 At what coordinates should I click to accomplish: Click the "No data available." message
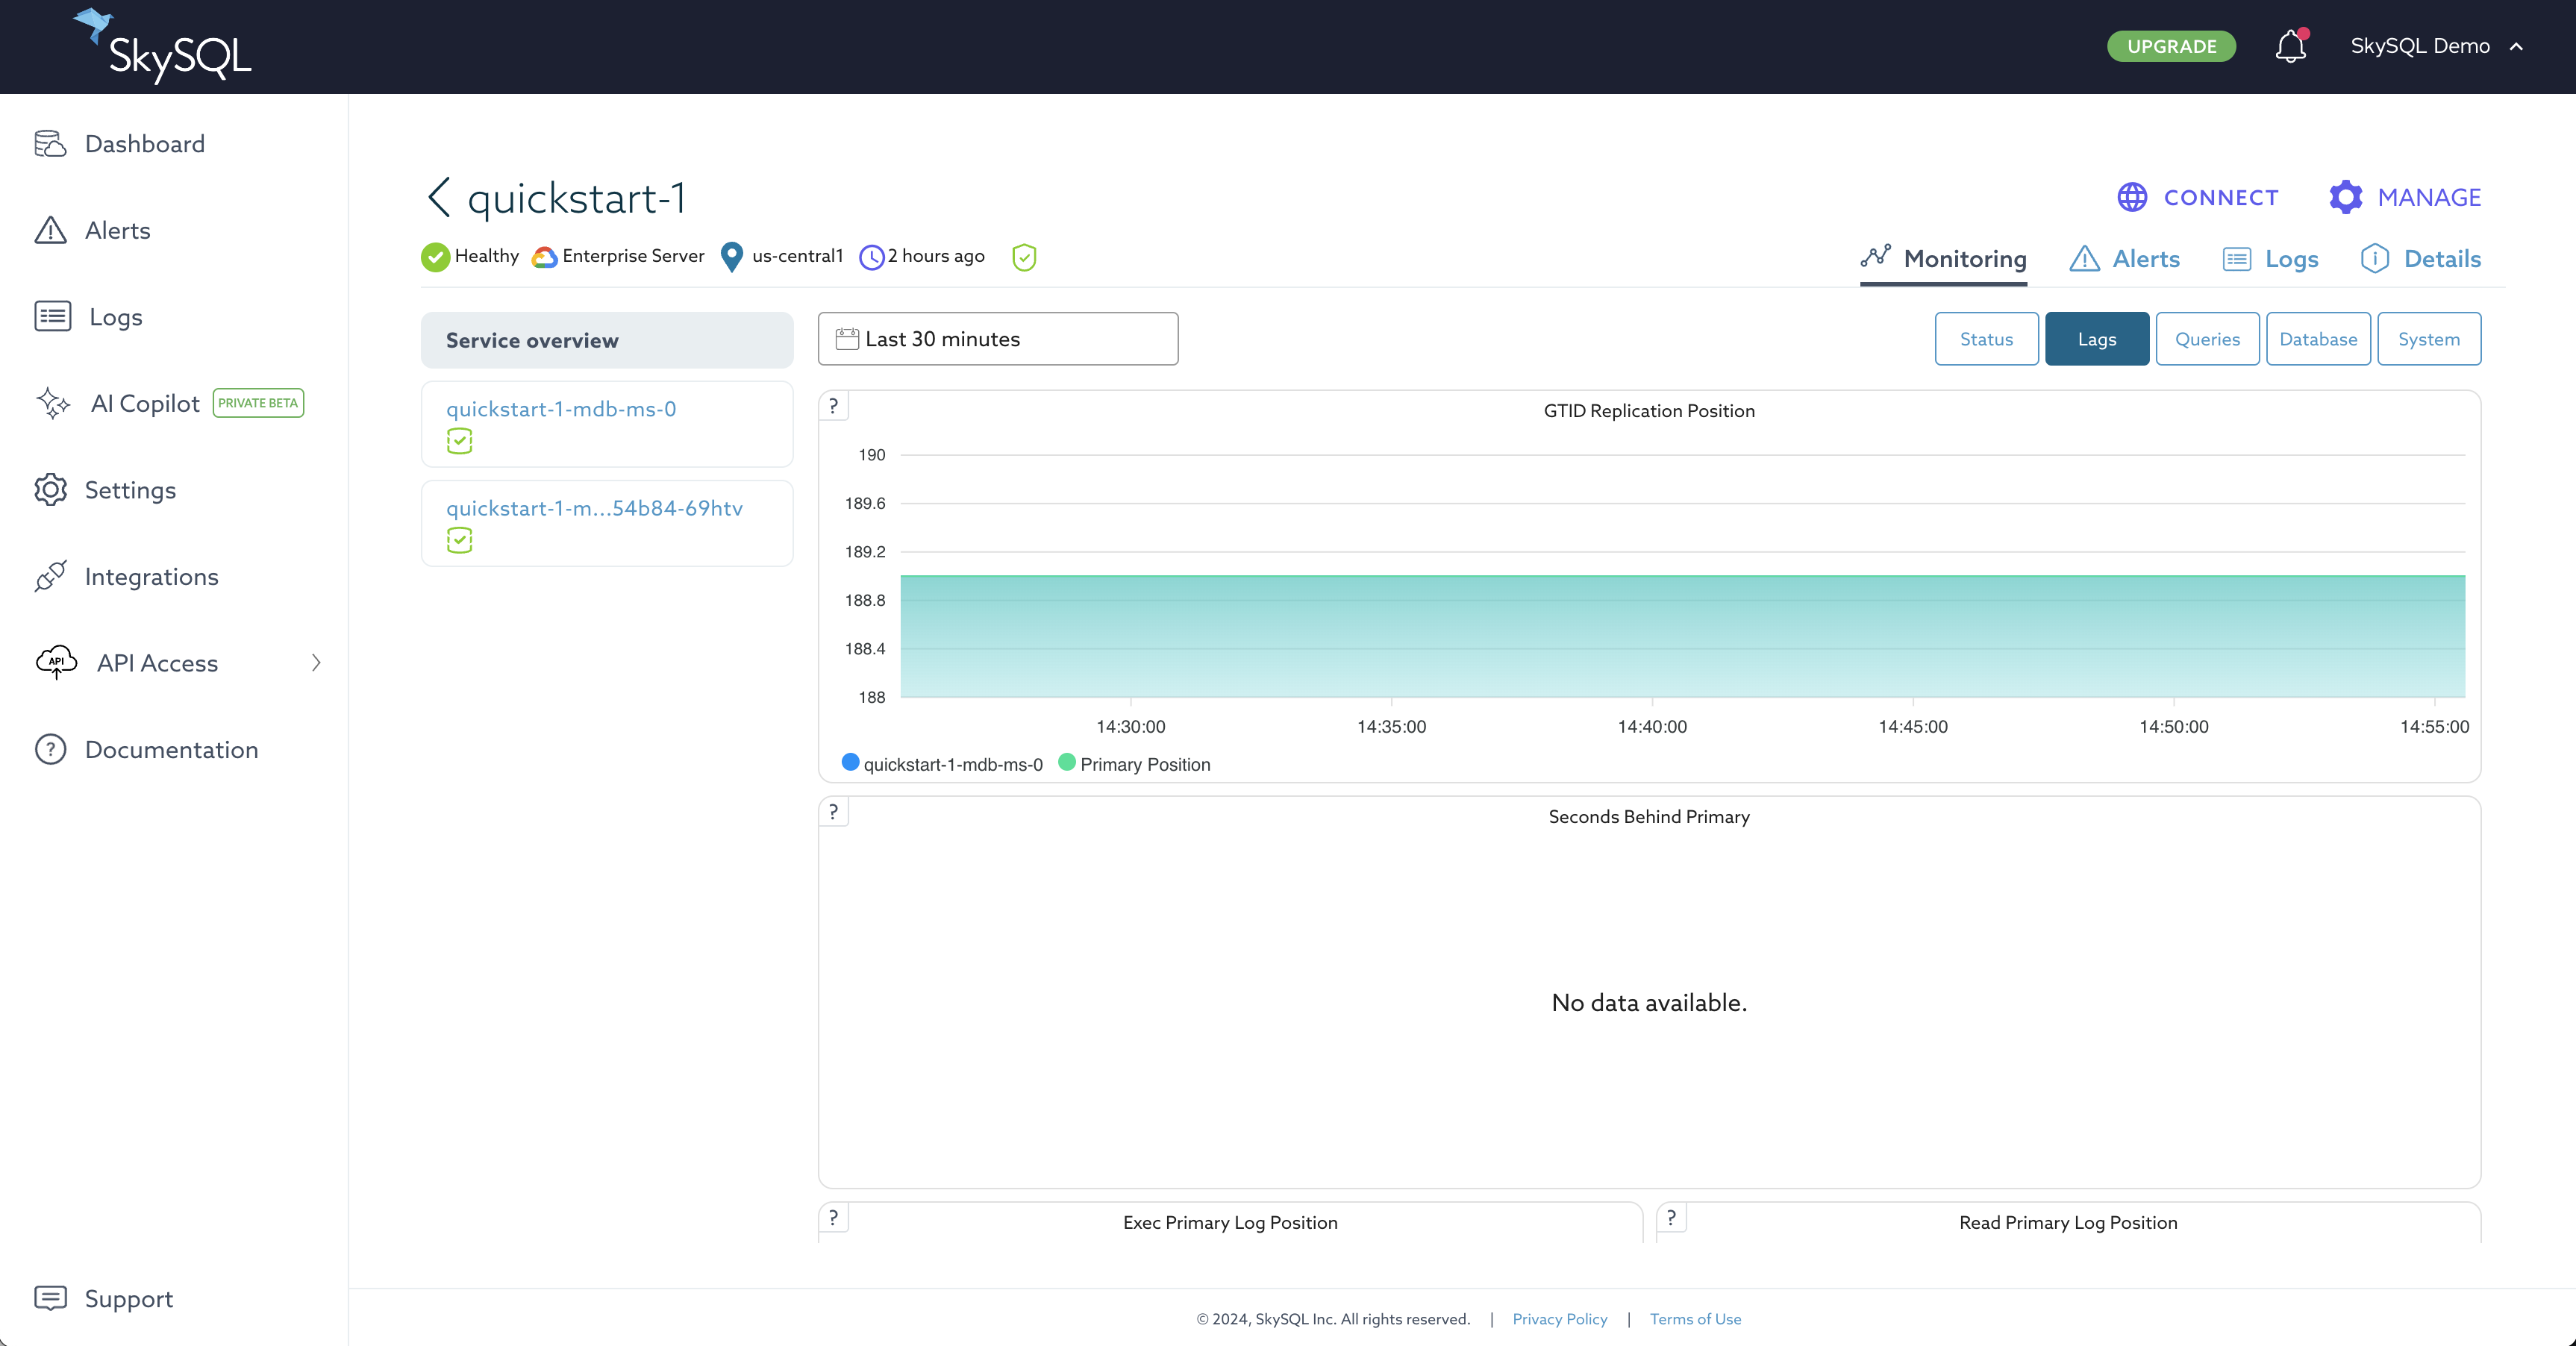(x=1649, y=1002)
